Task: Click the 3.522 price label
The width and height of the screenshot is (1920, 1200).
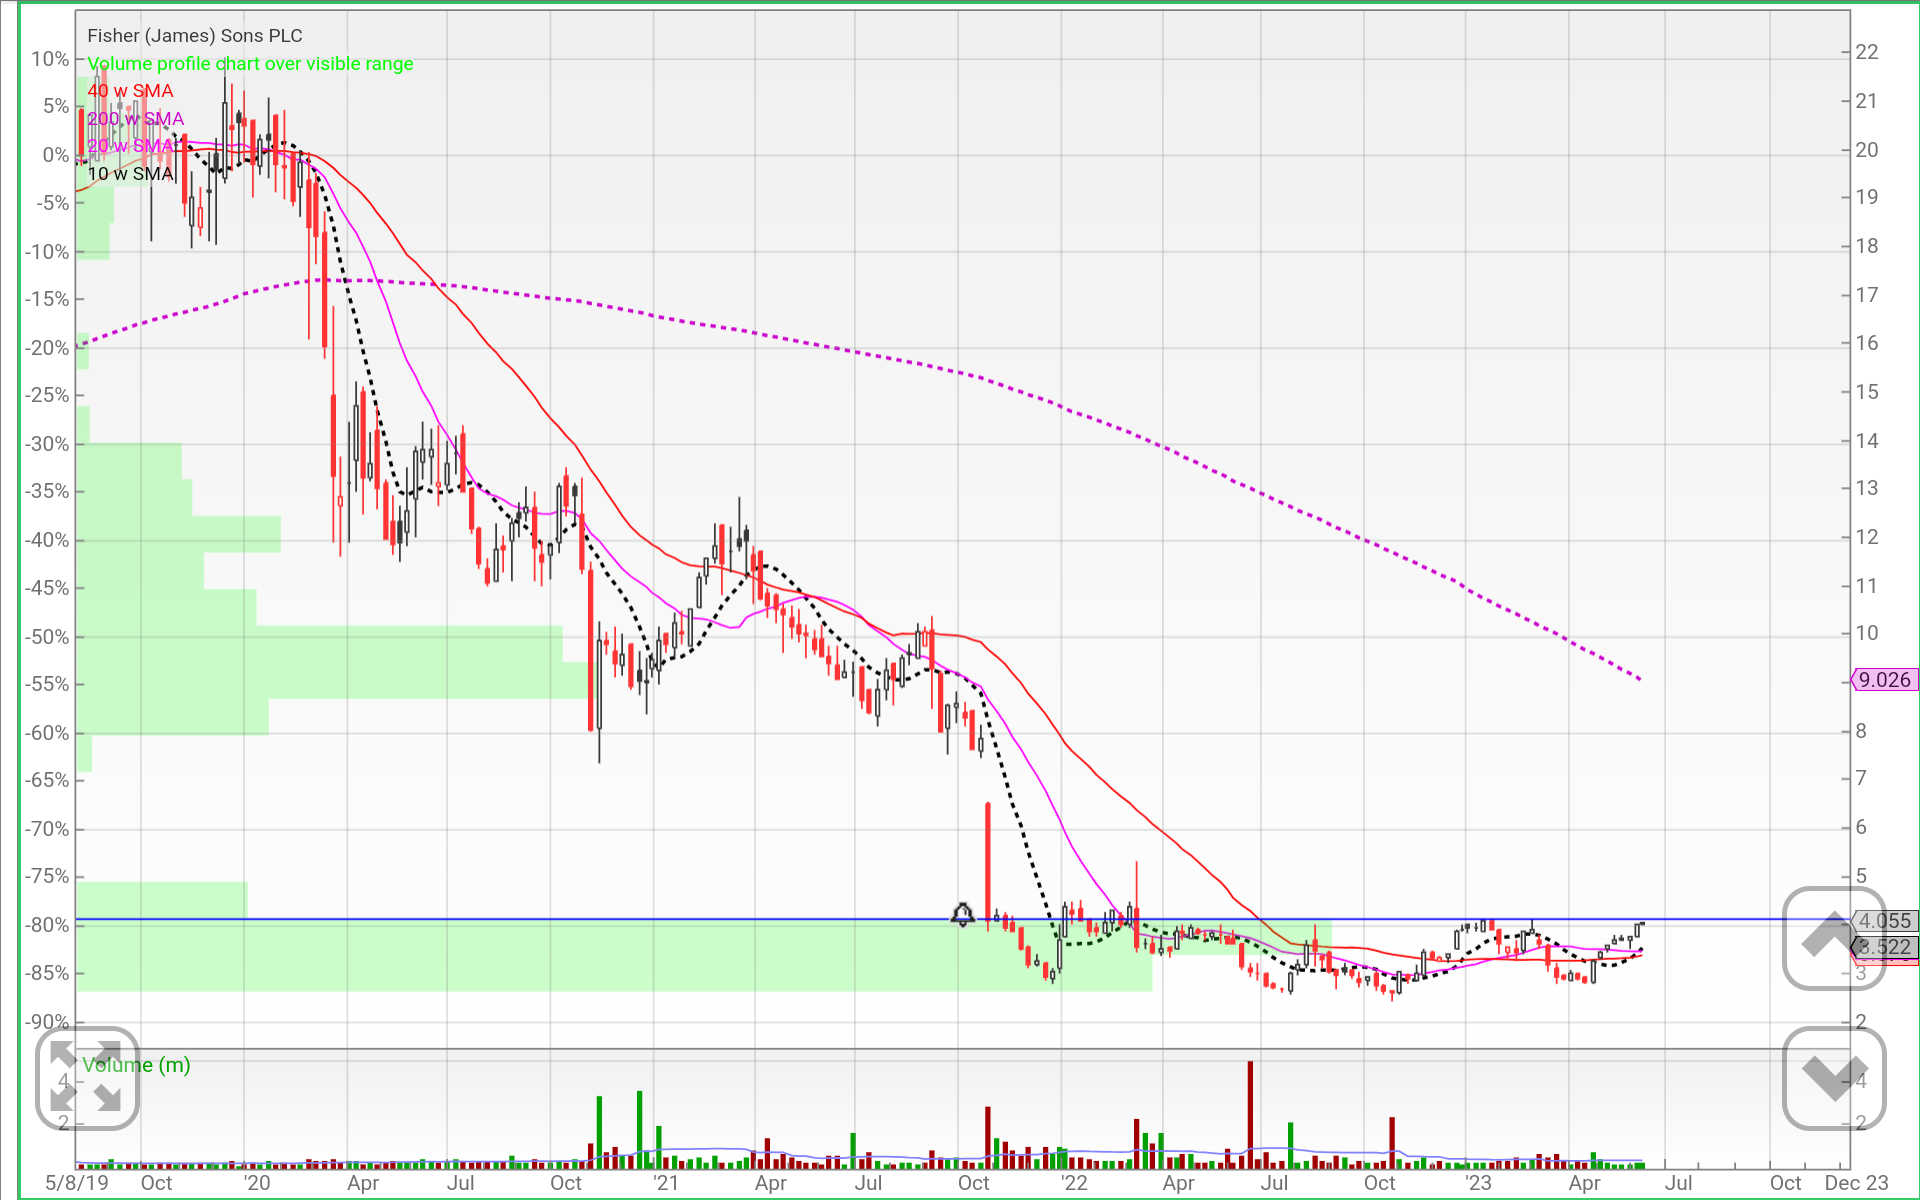Action: [x=1884, y=947]
